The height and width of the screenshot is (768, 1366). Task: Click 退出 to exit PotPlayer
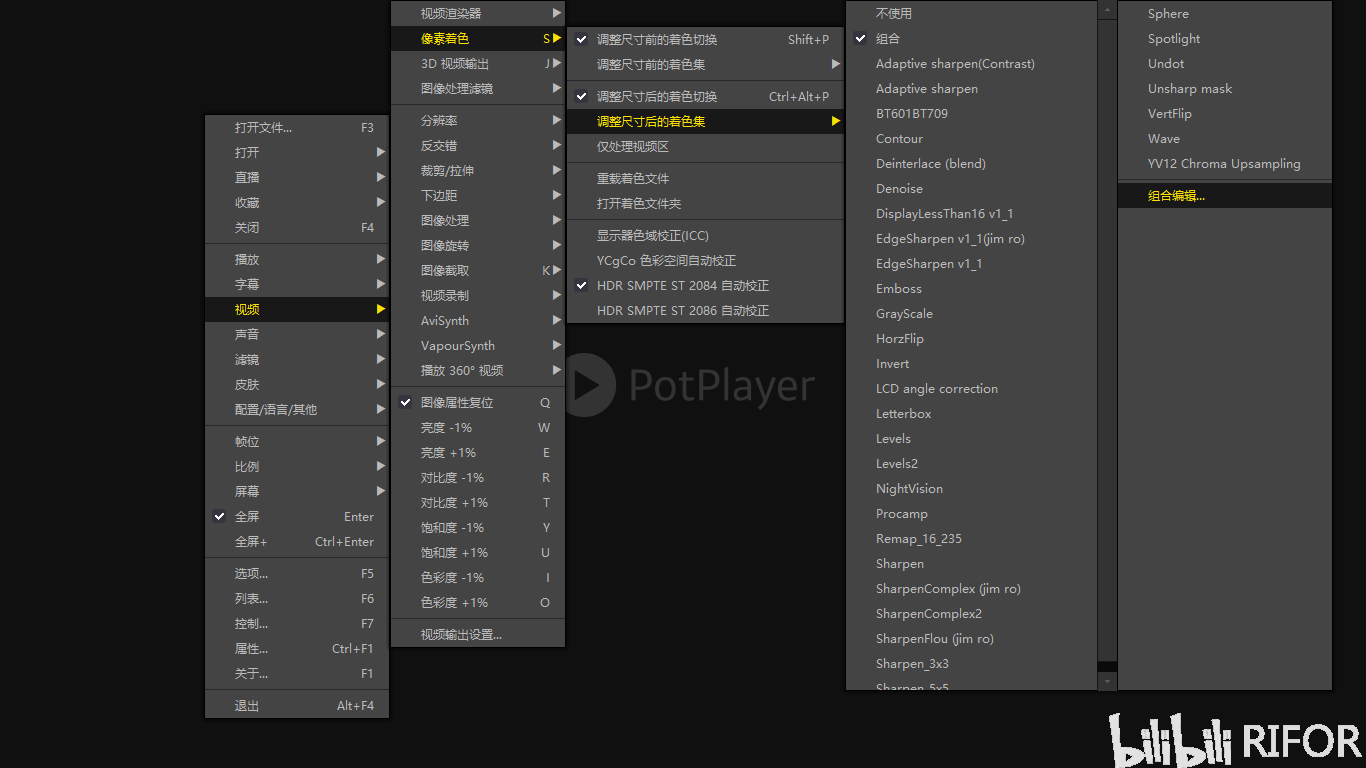click(x=297, y=706)
